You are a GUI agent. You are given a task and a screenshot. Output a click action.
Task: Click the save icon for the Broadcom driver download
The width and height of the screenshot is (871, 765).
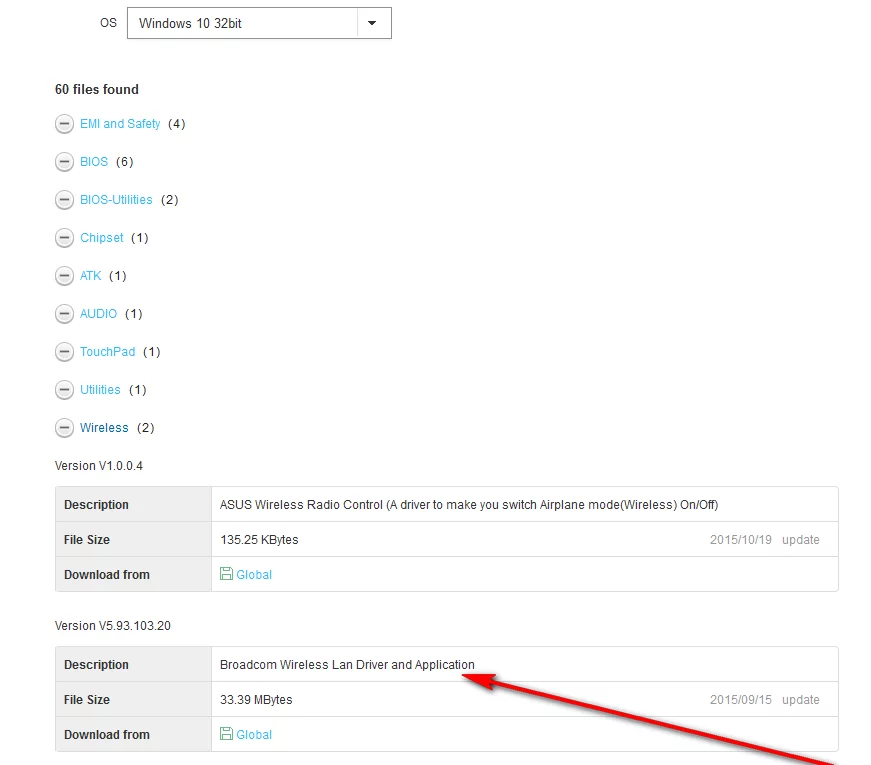(x=226, y=734)
